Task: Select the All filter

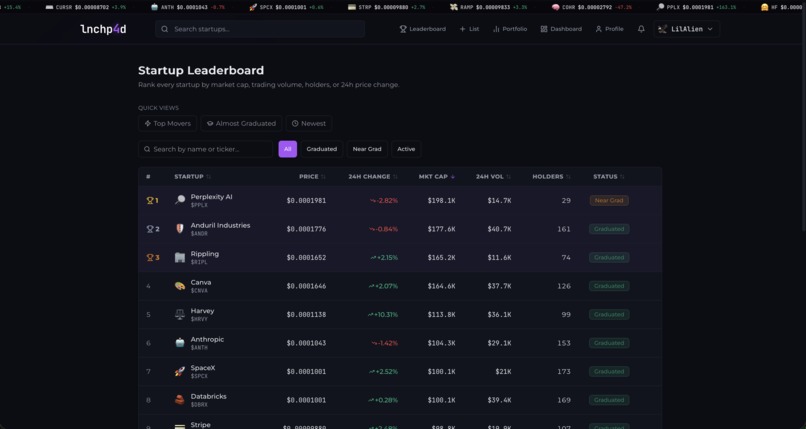Action: click(287, 149)
